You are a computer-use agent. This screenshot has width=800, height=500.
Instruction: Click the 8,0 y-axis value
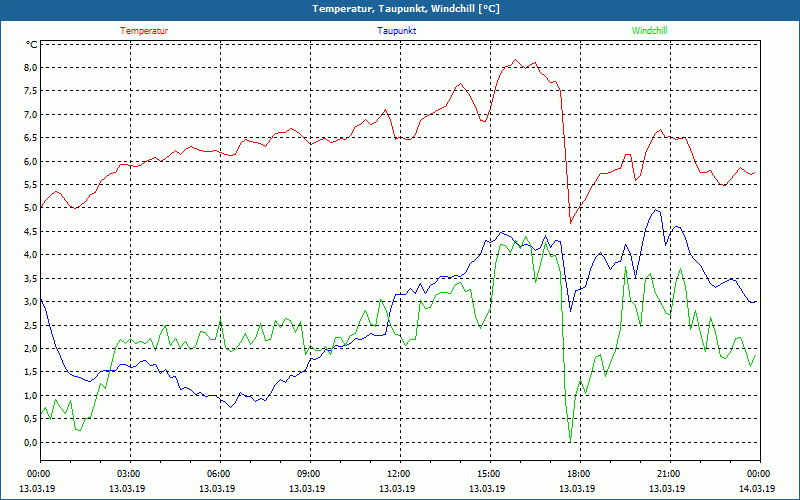(x=31, y=67)
